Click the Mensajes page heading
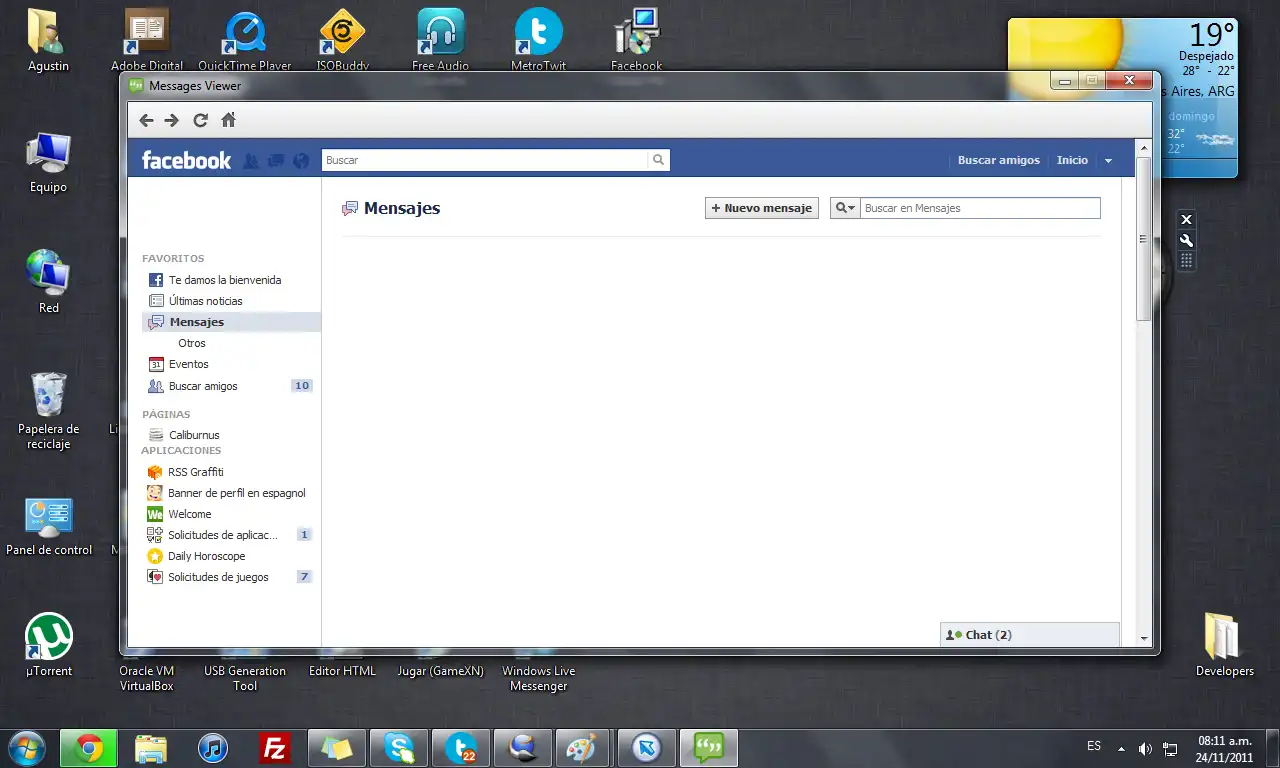Viewport: 1280px width, 768px height. coord(402,208)
